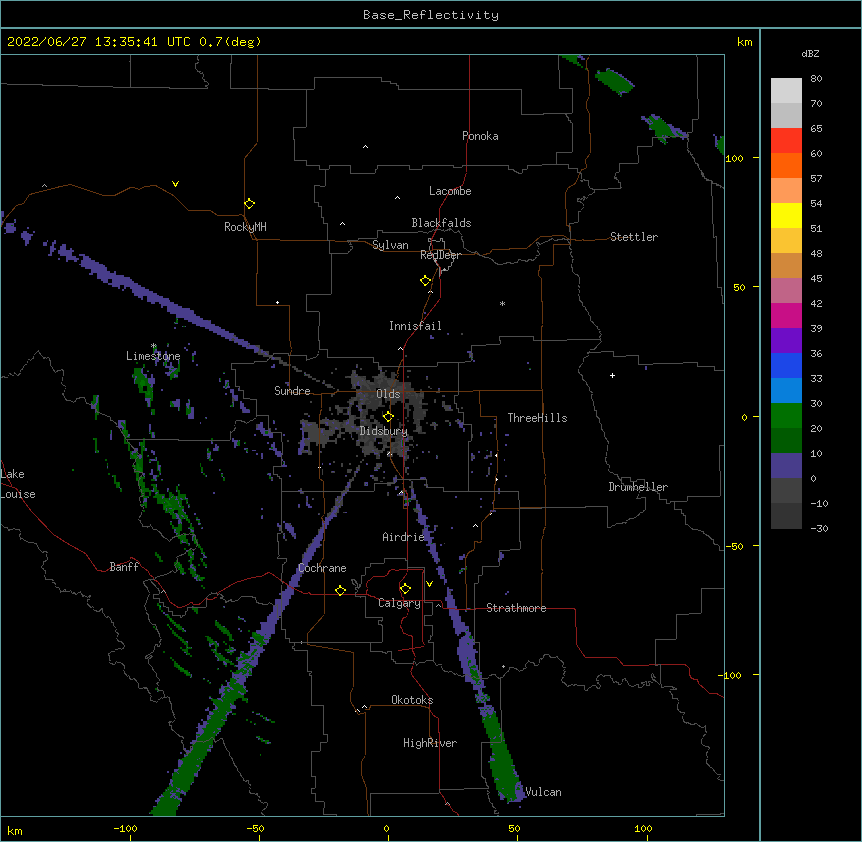Click the white plus marker north of Drumheller
The image size is (862, 842).
[x=612, y=375]
